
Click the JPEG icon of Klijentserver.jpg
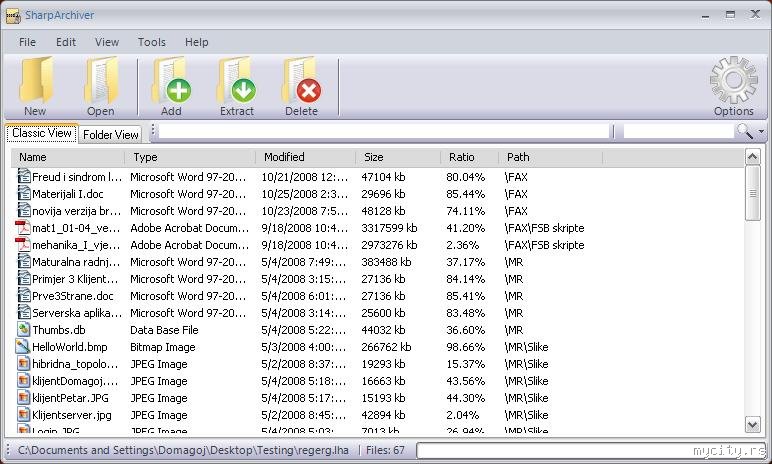24,415
